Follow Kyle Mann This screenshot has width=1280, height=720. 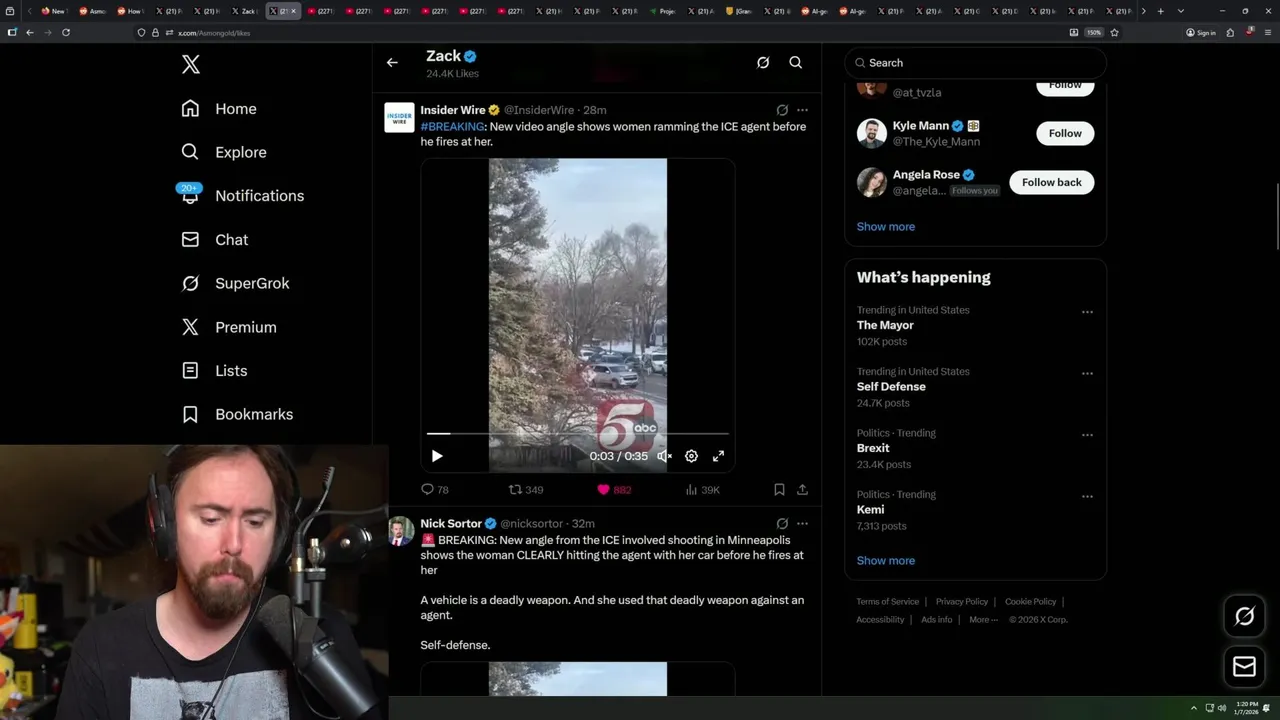pyautogui.click(x=1065, y=133)
